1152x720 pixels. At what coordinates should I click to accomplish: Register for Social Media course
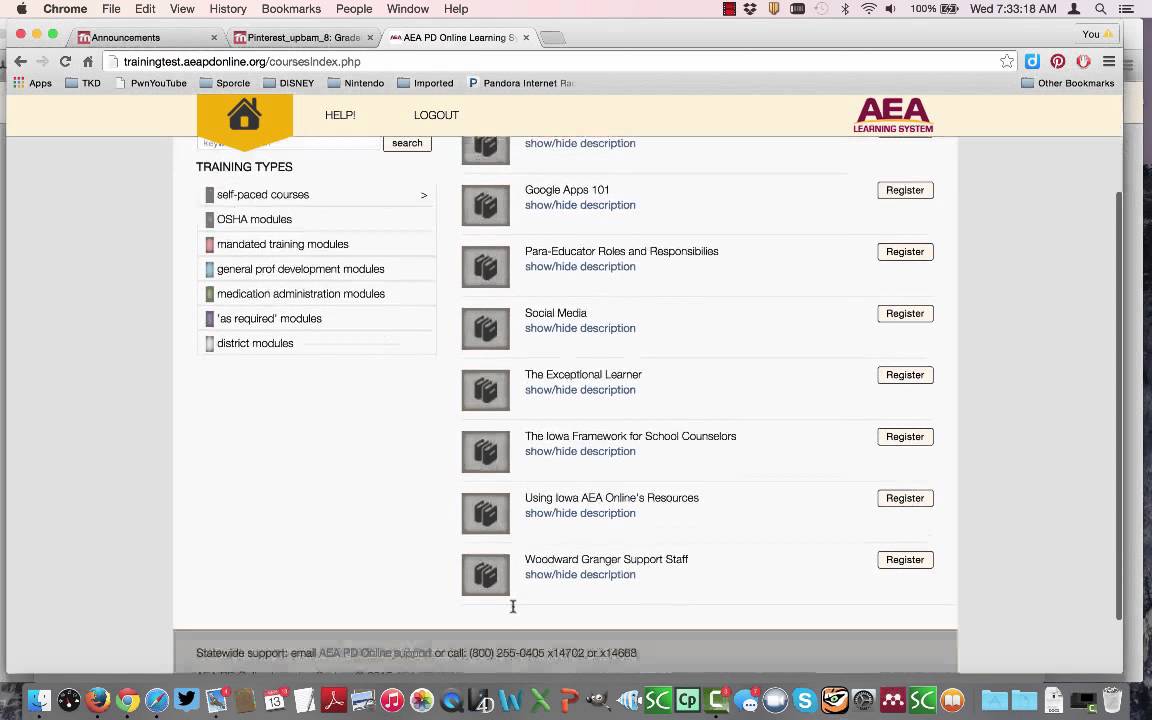[905, 314]
